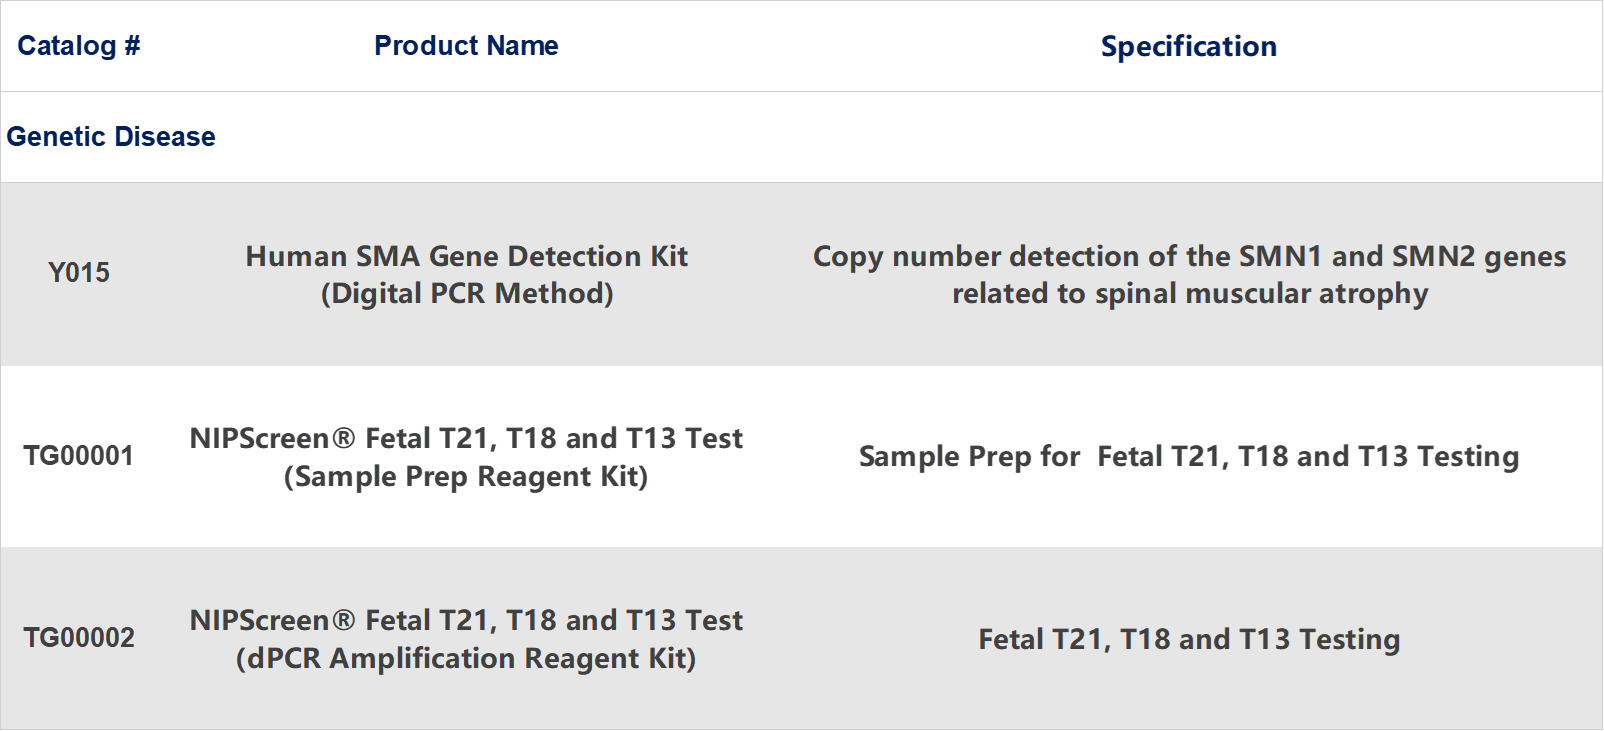
Task: Click the word "genes" in Y015 specification
Action: click(1525, 258)
